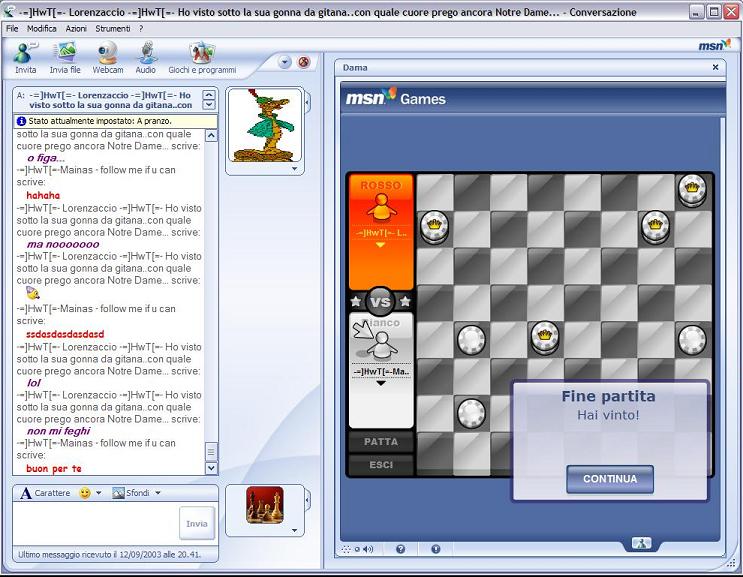Open the Sfondi dropdown arrow
The height and width of the screenshot is (577, 743).
pos(158,493)
